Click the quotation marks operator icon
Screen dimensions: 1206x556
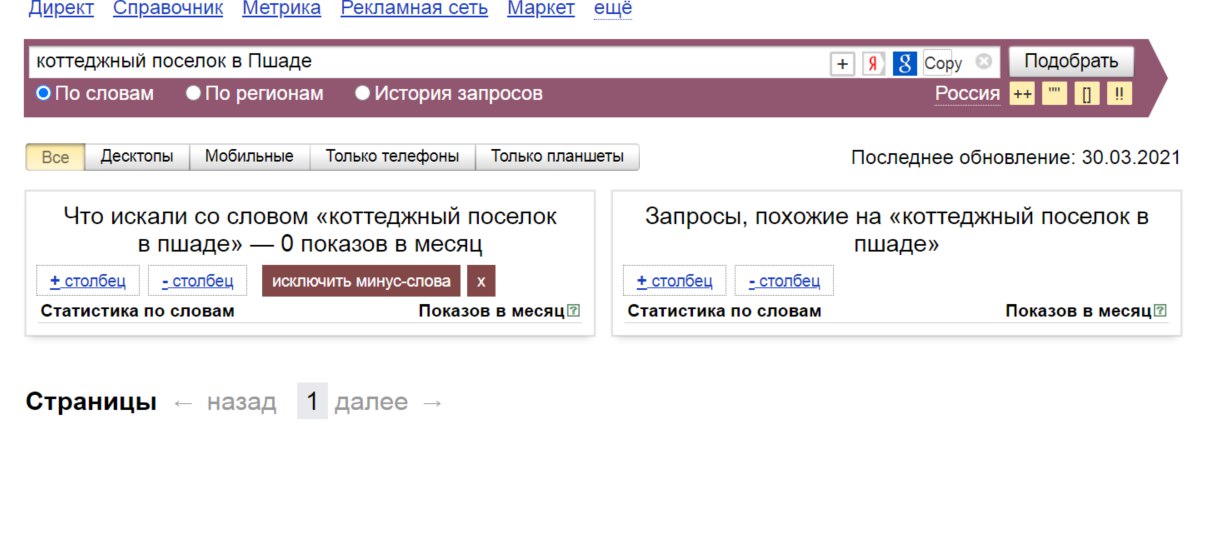[1054, 94]
